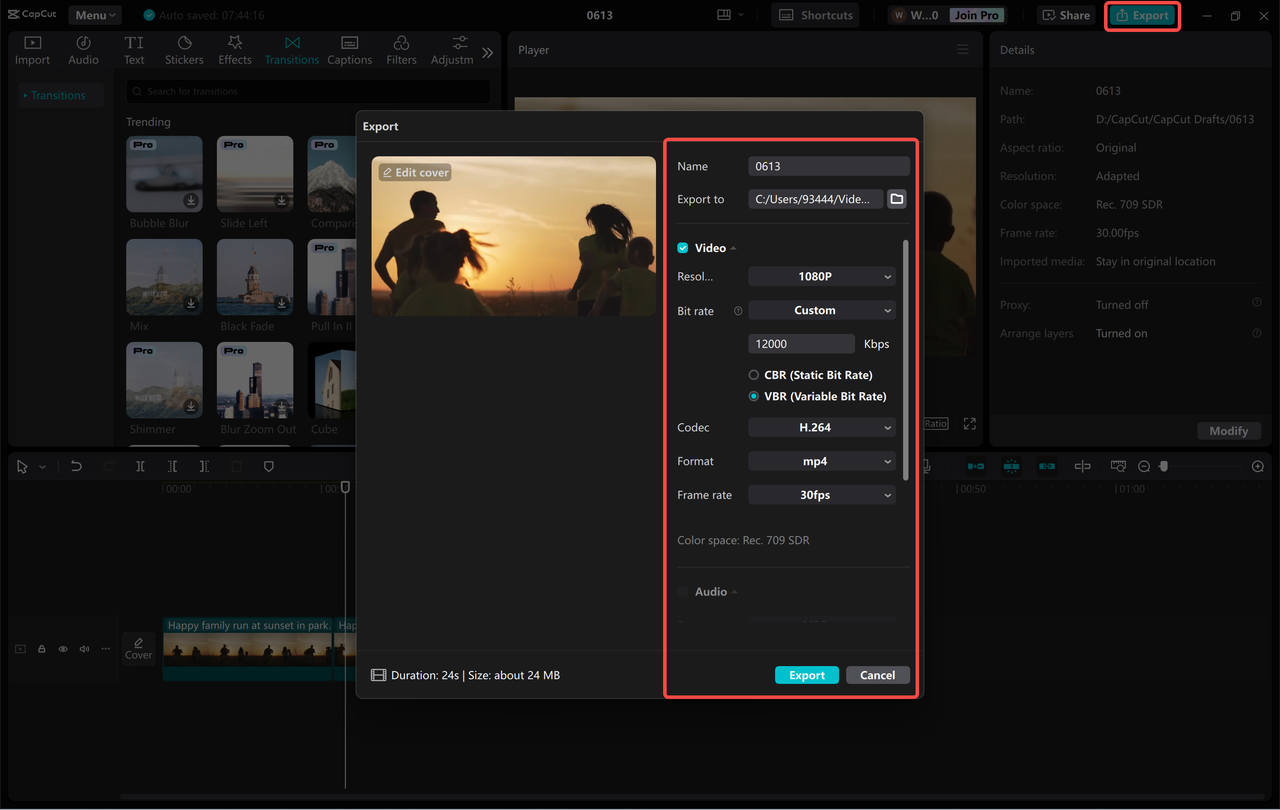Open the track's three-dot more options
Viewport: 1280px width, 810px height.
[x=105, y=649]
